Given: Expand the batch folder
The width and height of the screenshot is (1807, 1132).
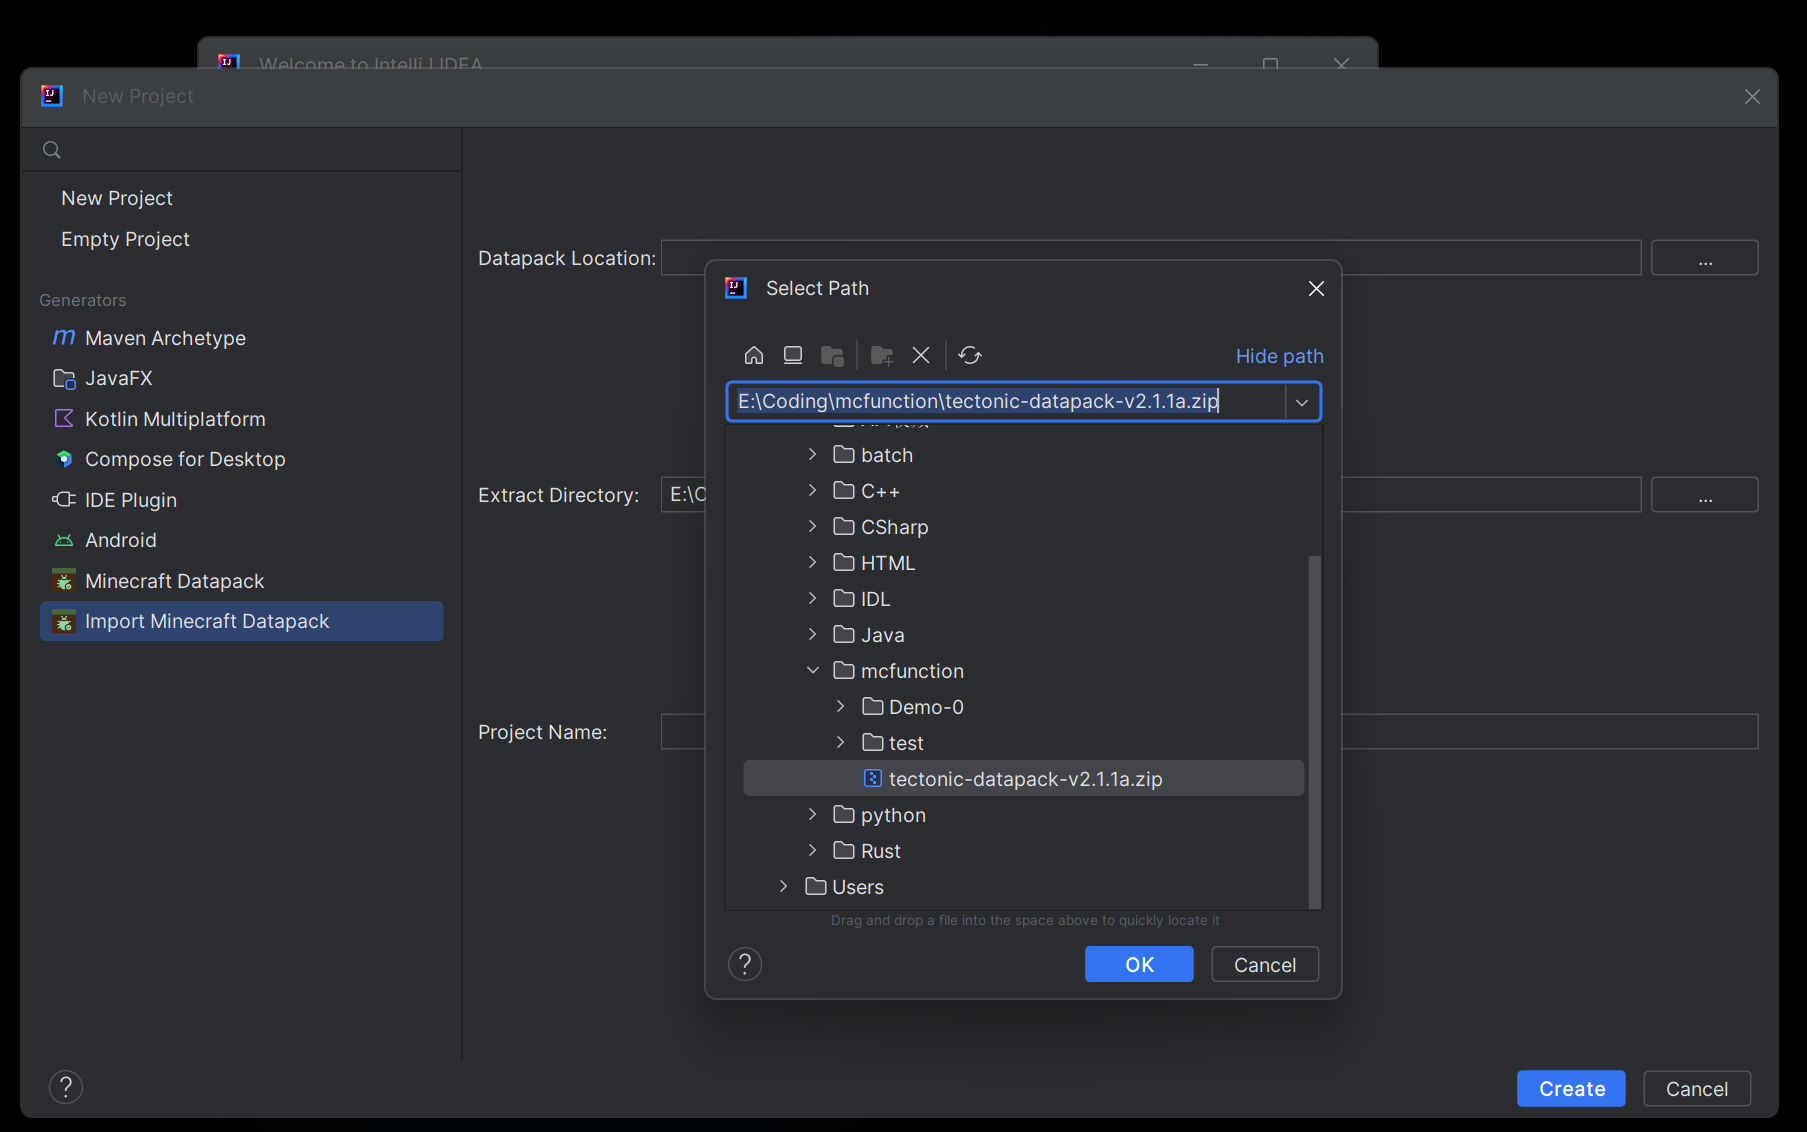Looking at the screenshot, I should [x=812, y=455].
